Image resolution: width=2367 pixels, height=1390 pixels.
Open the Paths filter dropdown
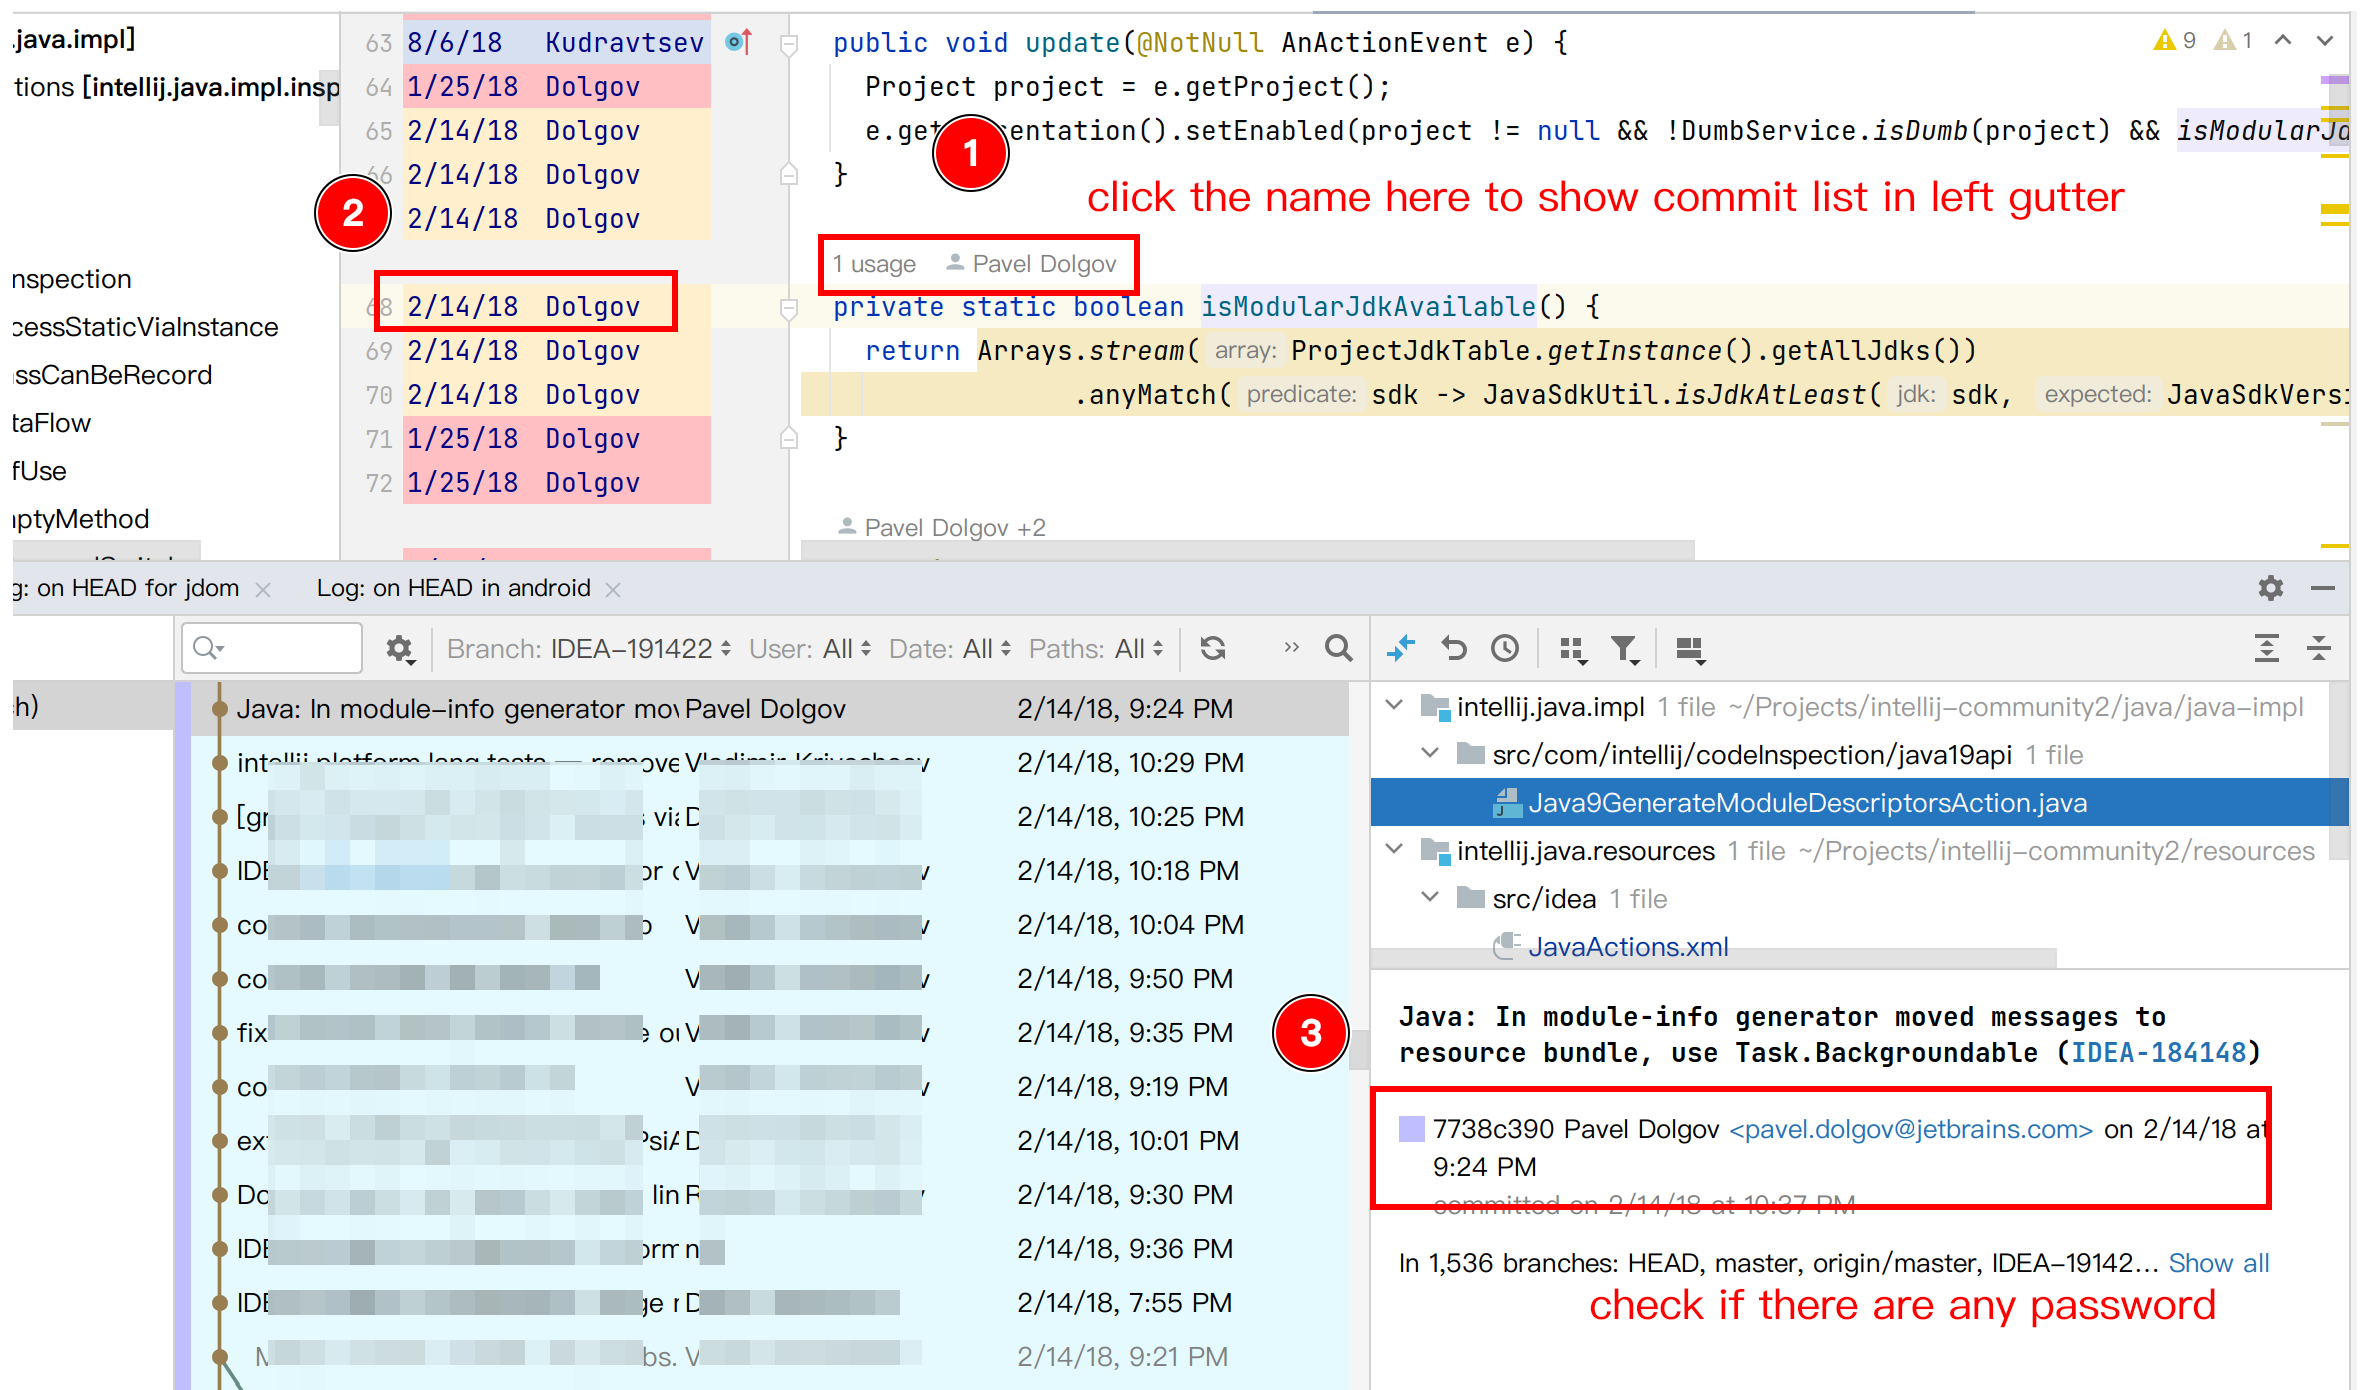point(1096,649)
